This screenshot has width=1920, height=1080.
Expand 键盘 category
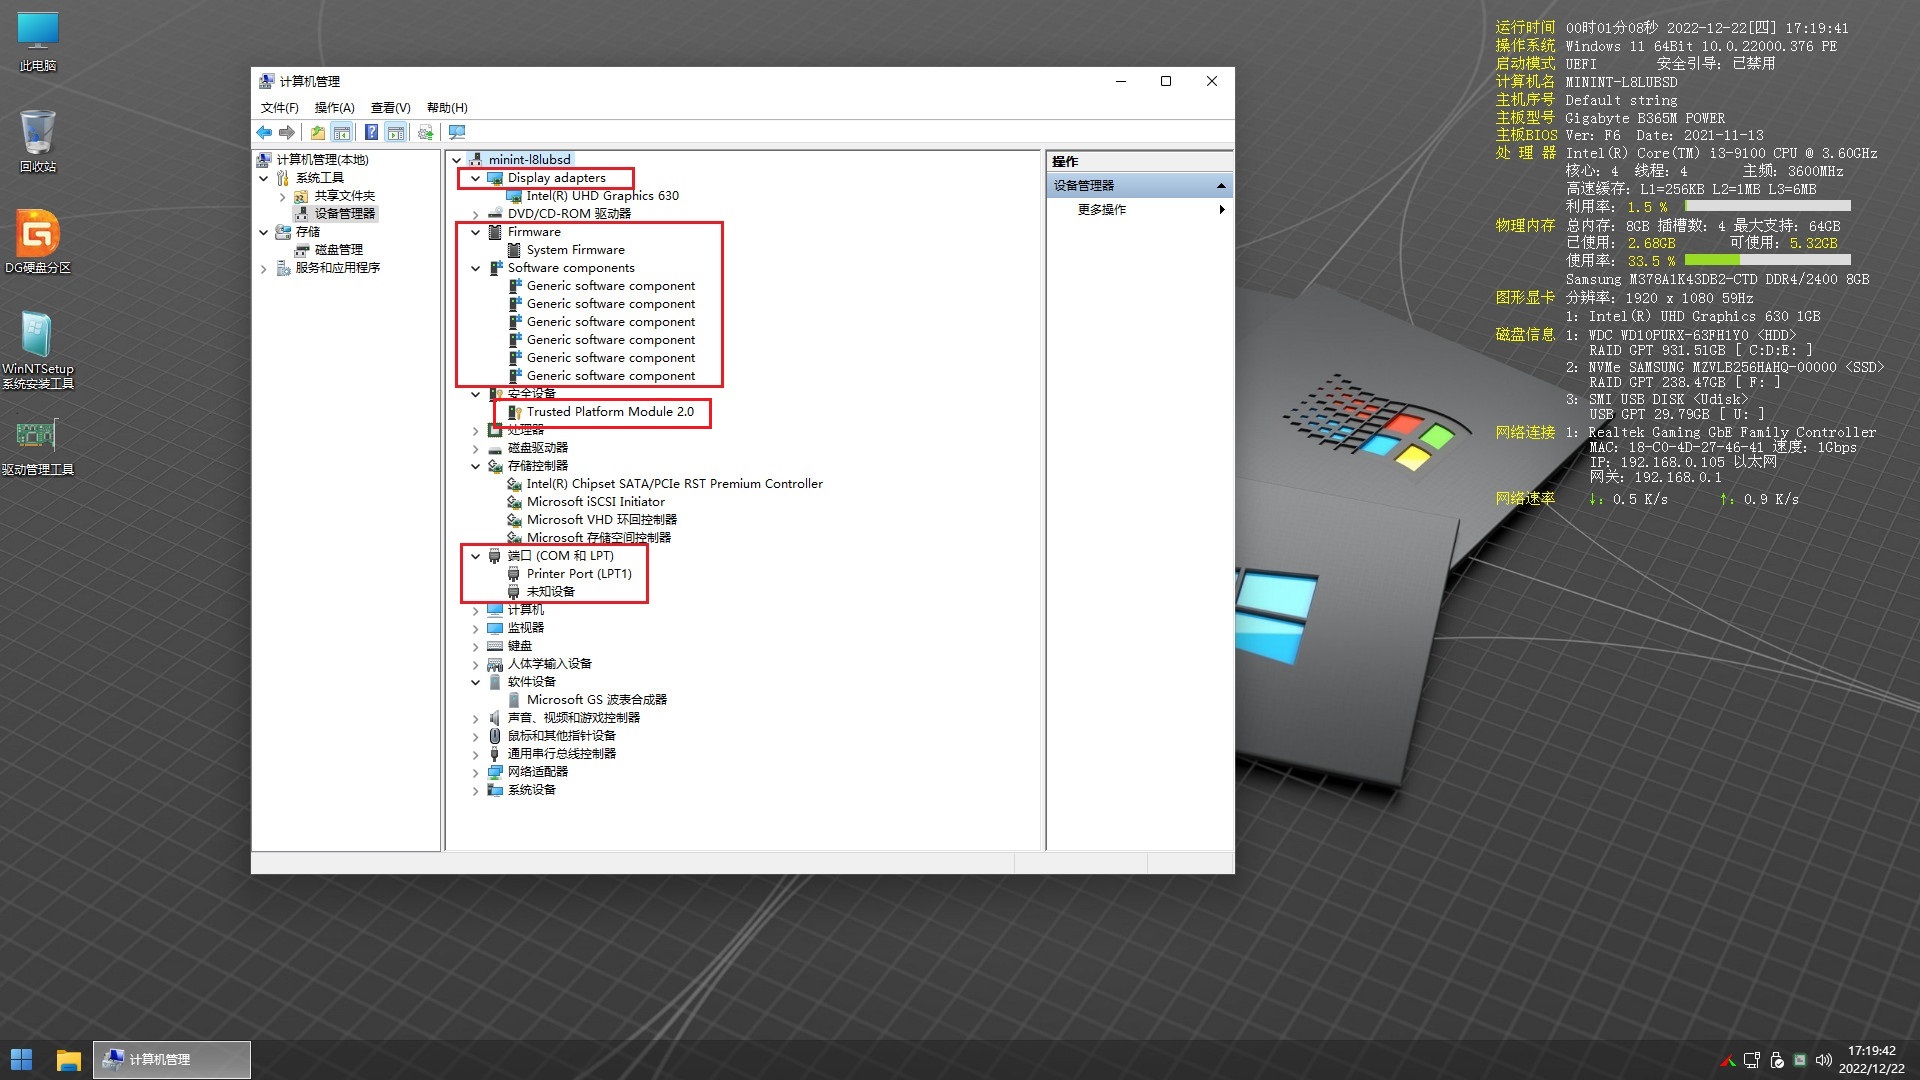pos(476,646)
